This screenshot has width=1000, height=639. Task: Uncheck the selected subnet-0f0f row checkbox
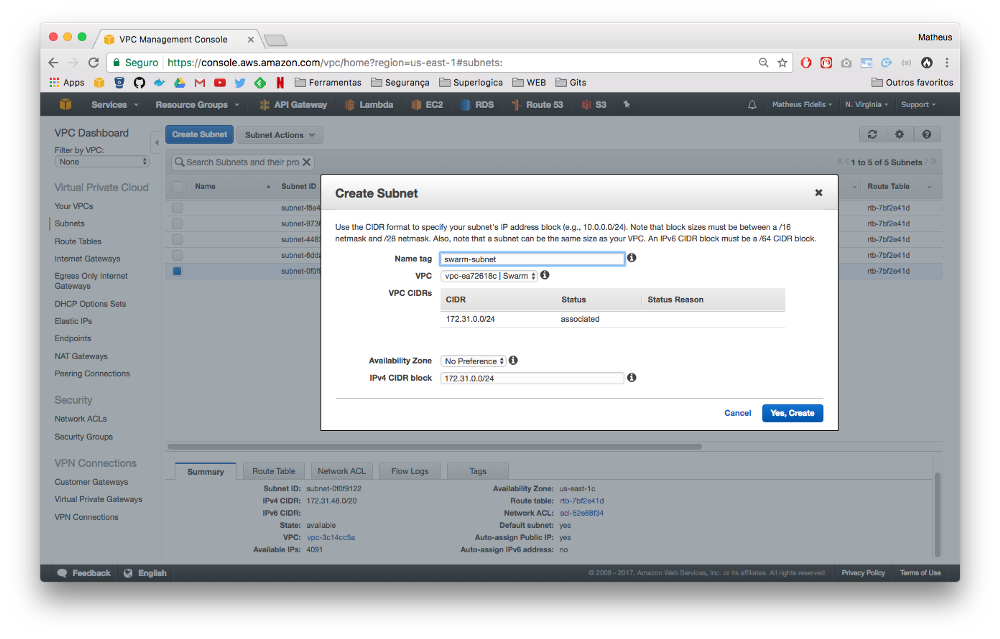[x=177, y=271]
